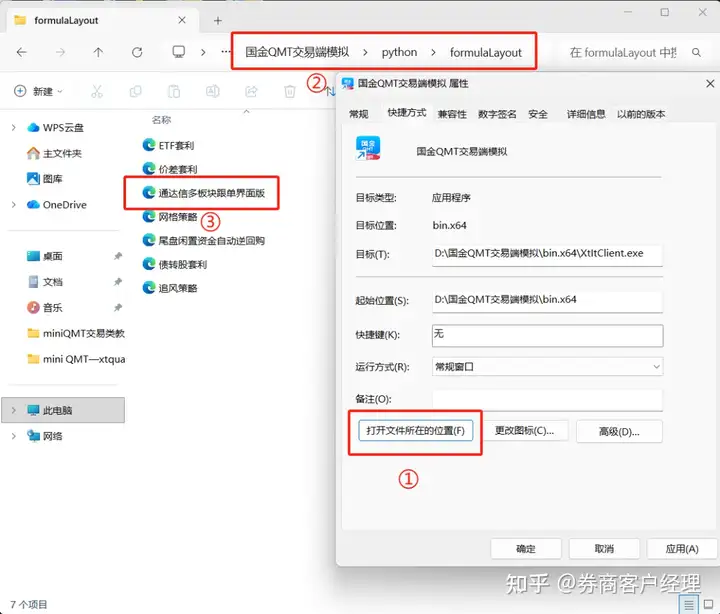
Task: Click 更改图标(C)... button
Action: (524, 431)
